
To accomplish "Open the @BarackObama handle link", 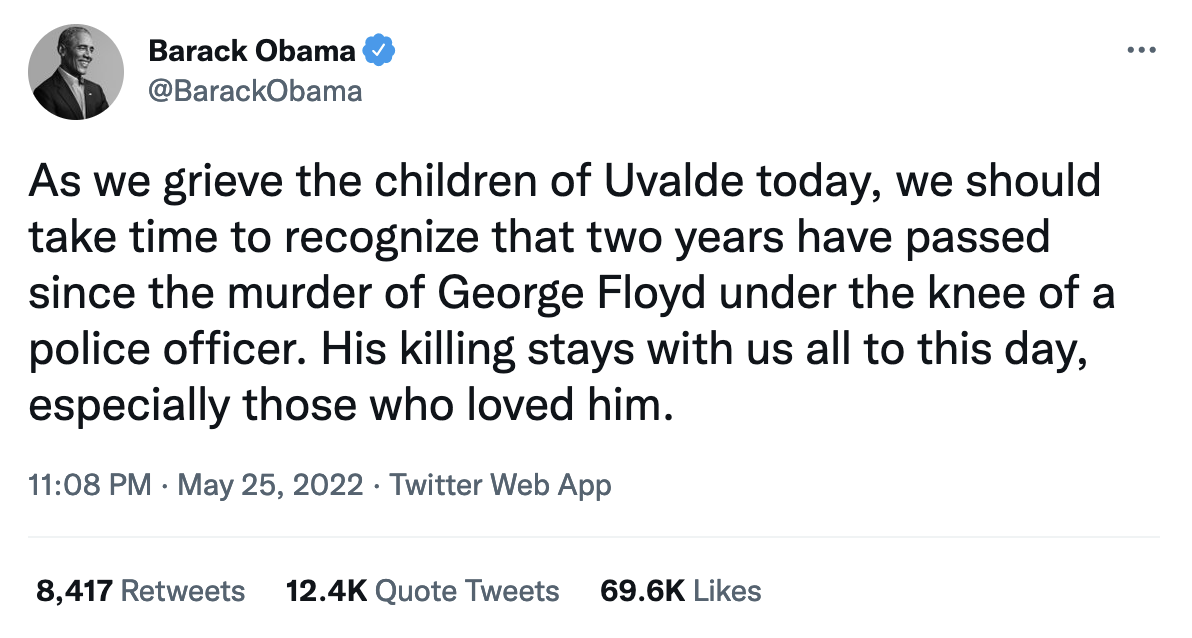I will pyautogui.click(x=255, y=91).
